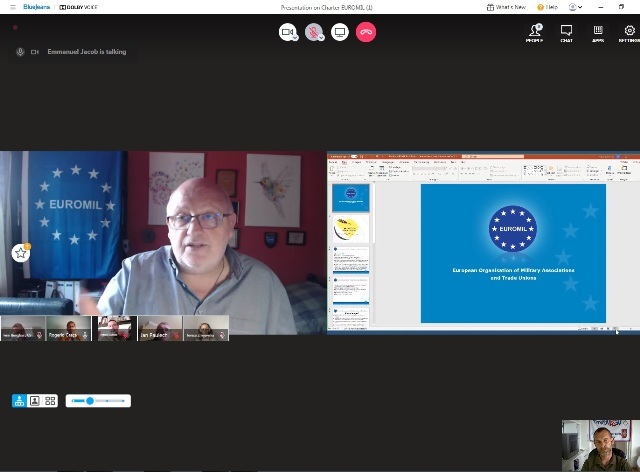
Task: Select the gallery grid layout view
Action: (x=50, y=401)
